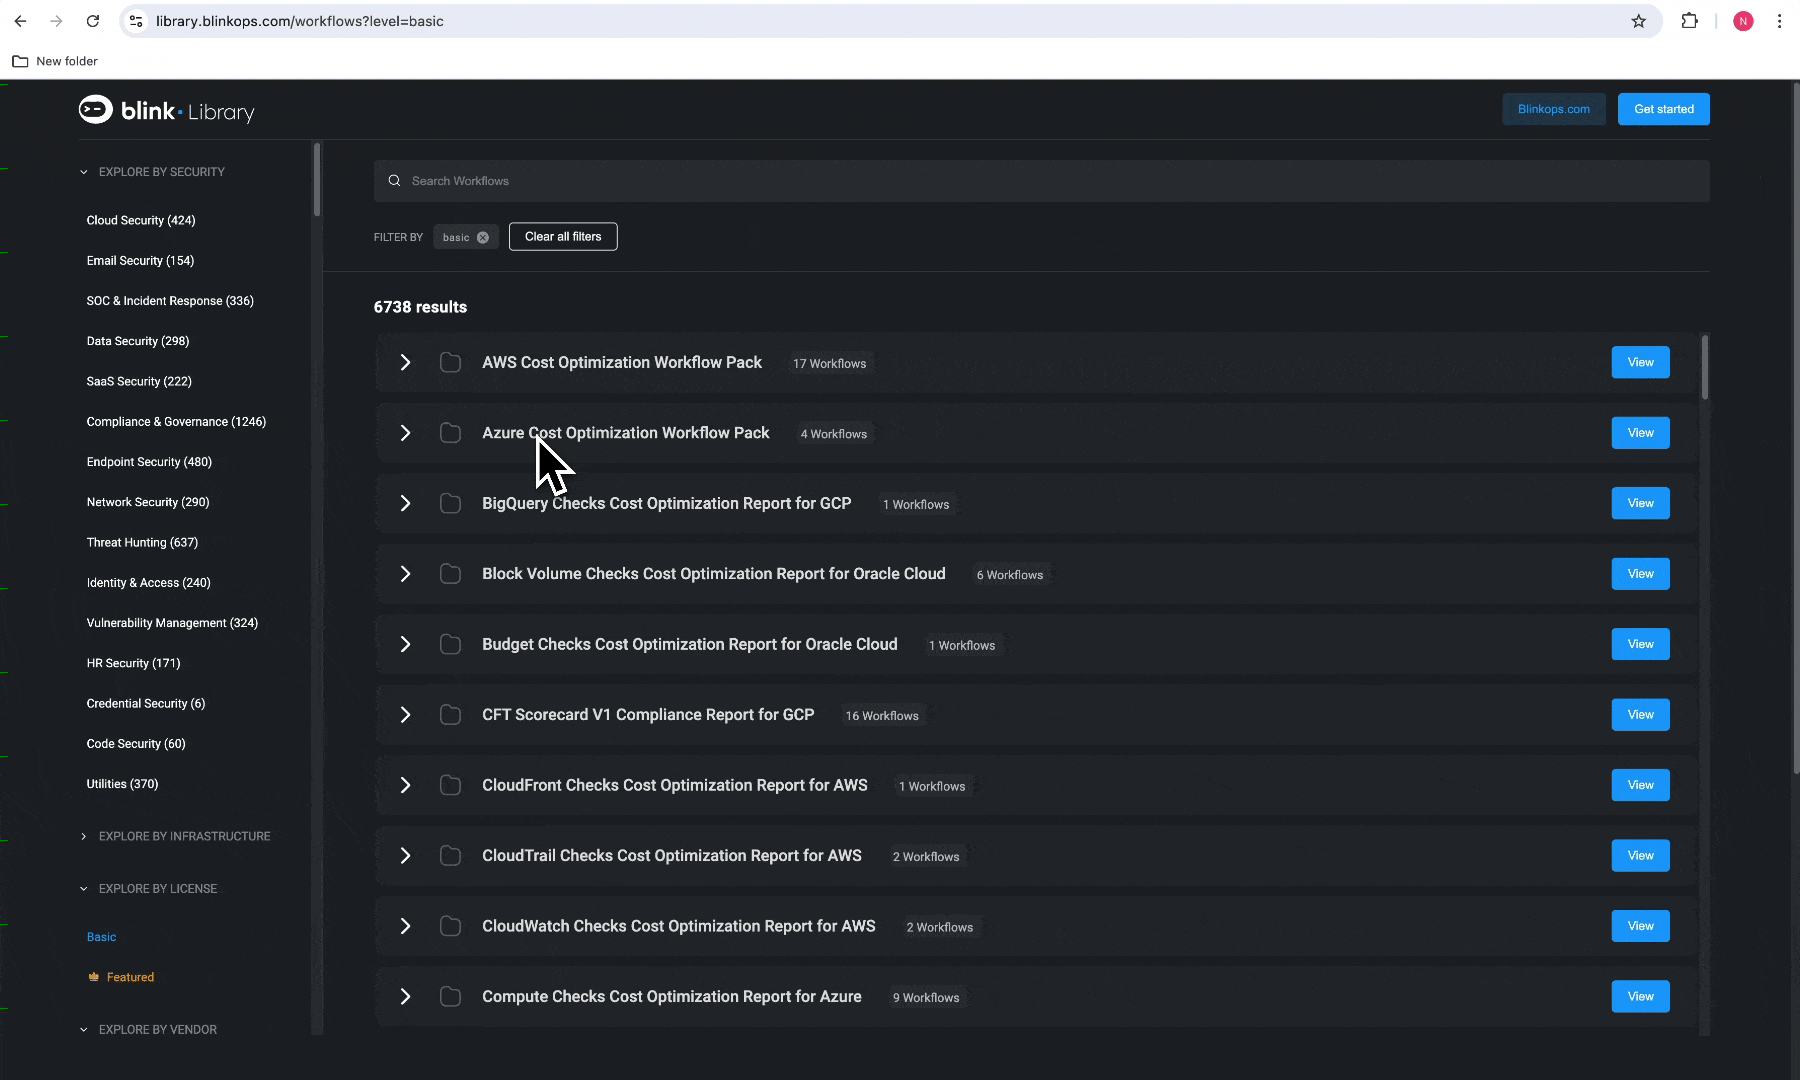Click folder icon of Block Volume Checks report
Screen dimensions: 1800x1080
tap(450, 574)
